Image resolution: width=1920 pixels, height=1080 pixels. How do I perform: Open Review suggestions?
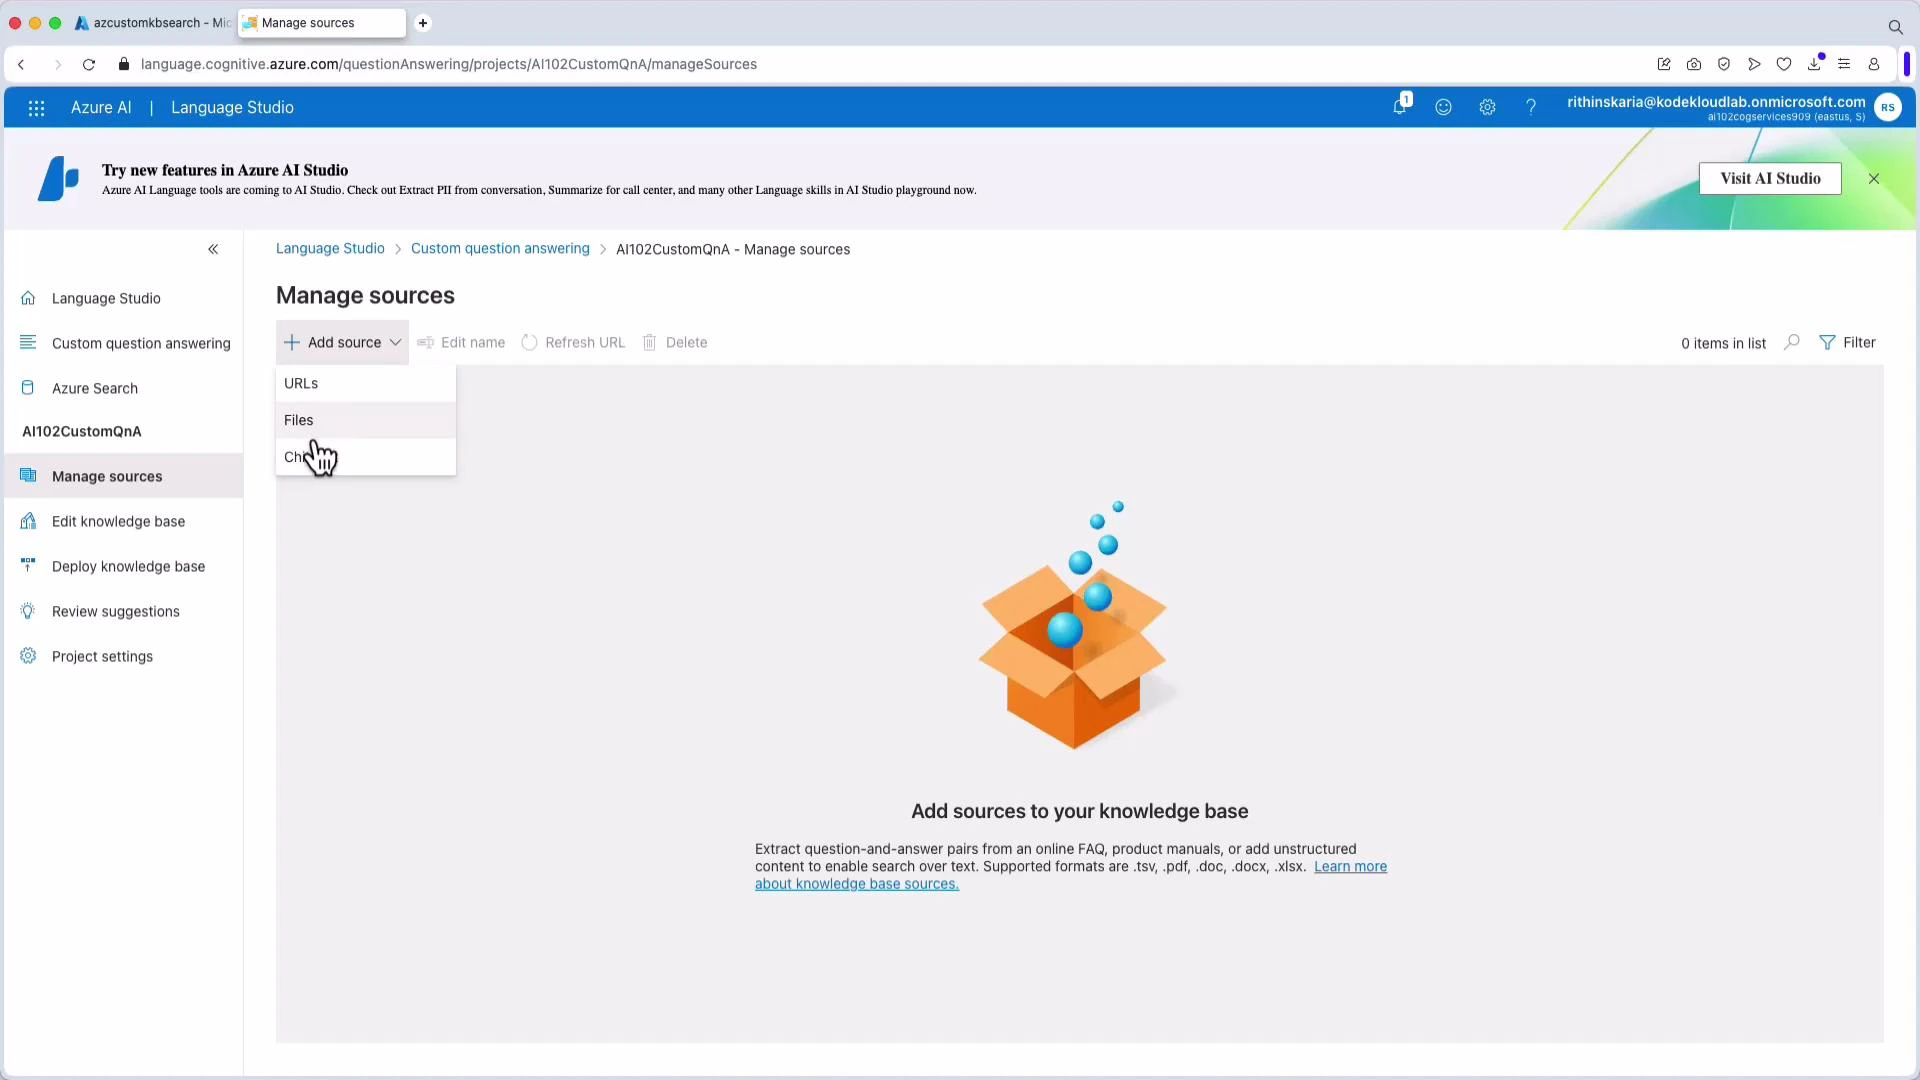click(115, 611)
